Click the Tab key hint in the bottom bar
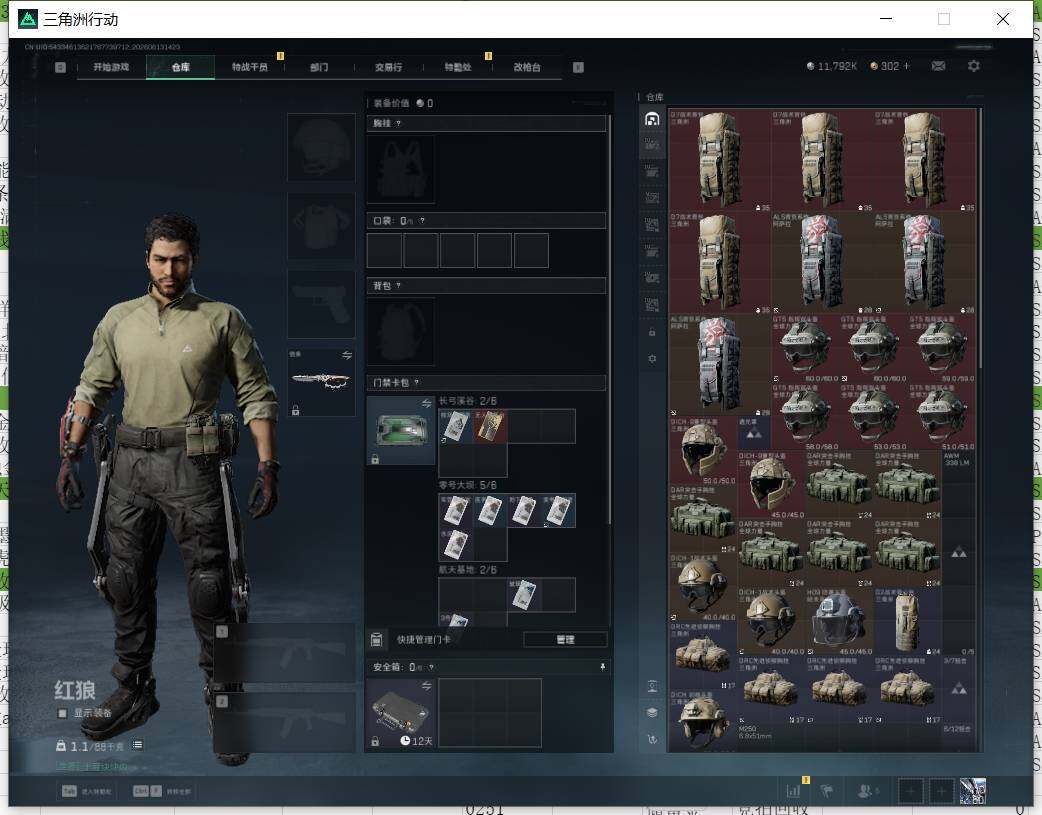The image size is (1042, 815). (69, 791)
